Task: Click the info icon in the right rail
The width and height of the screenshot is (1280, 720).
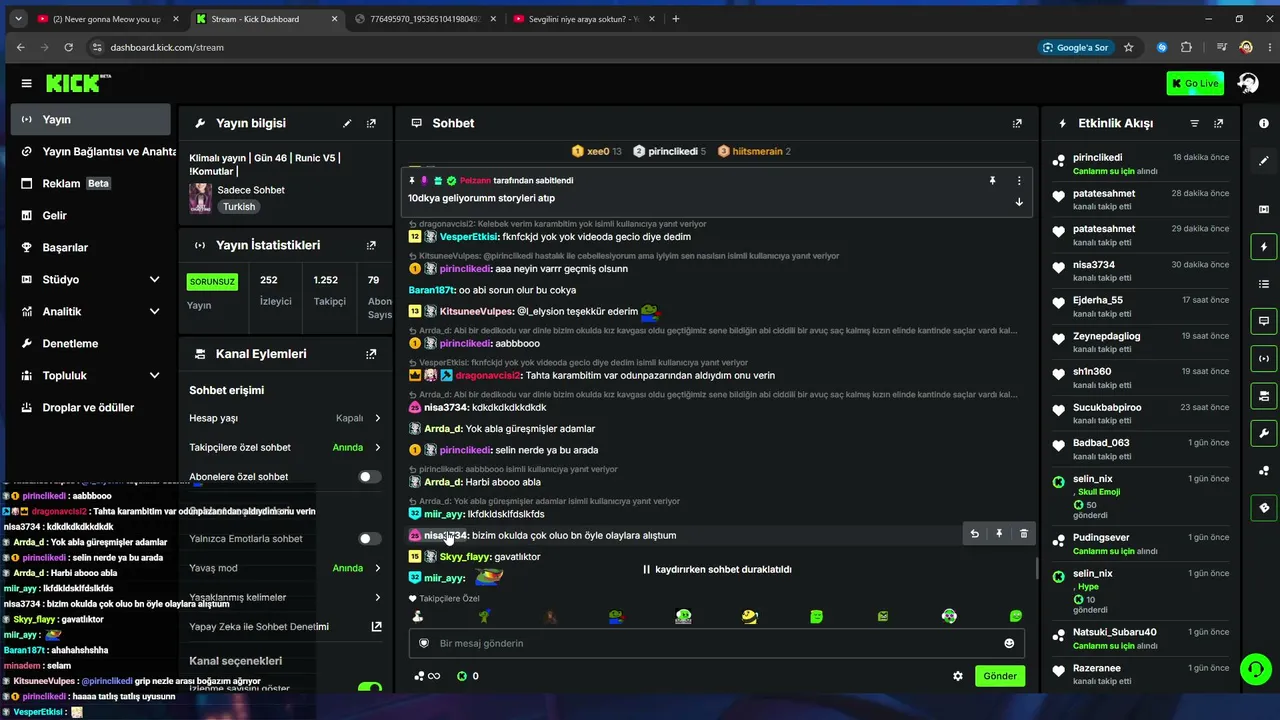Action: [1264, 123]
